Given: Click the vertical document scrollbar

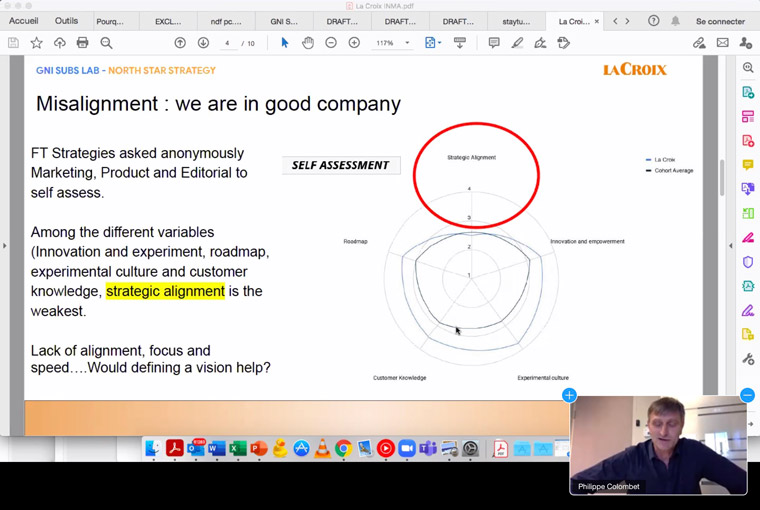Looking at the screenshot, I should point(722,177).
